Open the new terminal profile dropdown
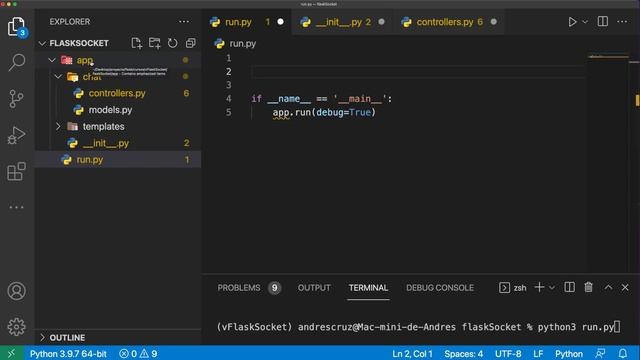Screen dimensions: 640x360 pyautogui.click(x=551, y=288)
